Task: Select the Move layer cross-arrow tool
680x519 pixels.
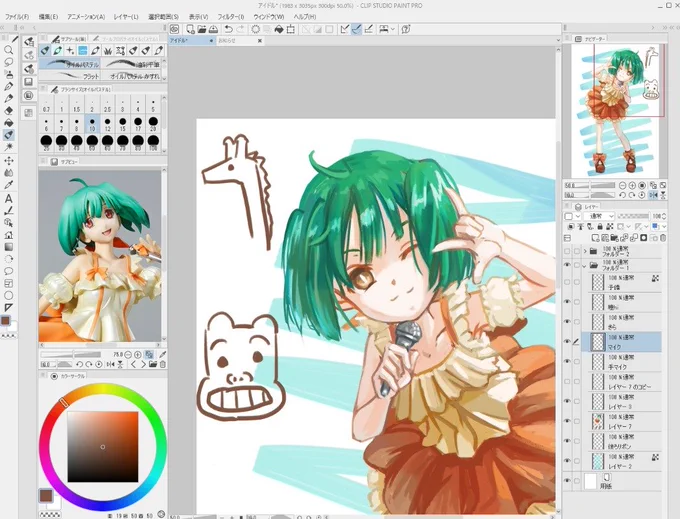Action: 8,161
